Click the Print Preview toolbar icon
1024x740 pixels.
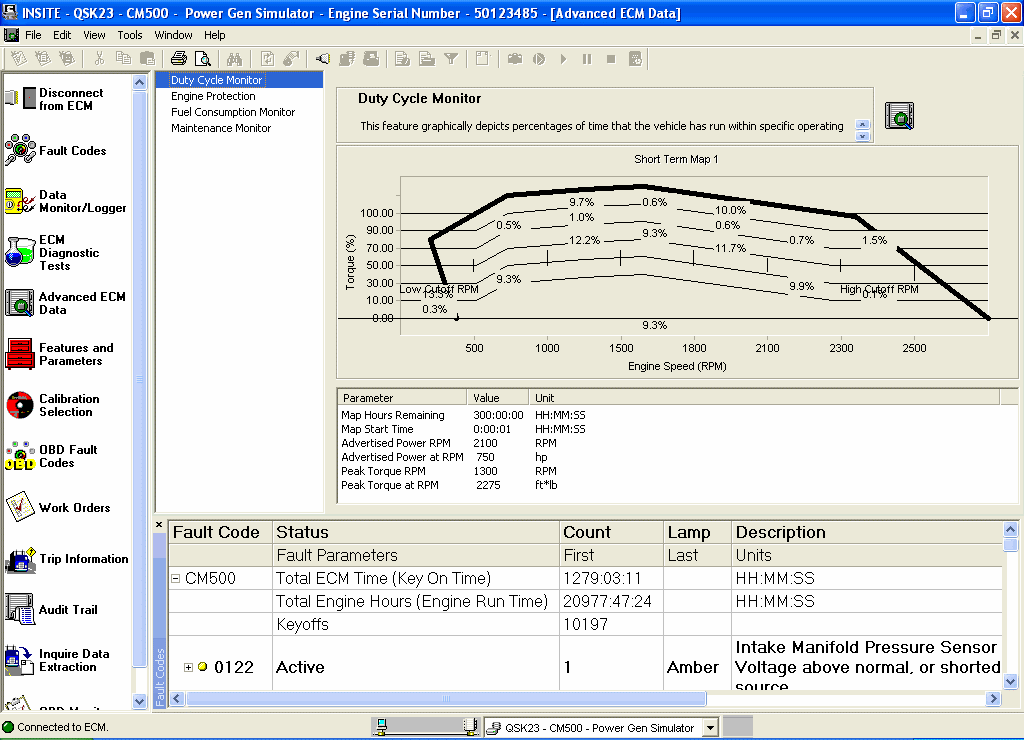203,59
